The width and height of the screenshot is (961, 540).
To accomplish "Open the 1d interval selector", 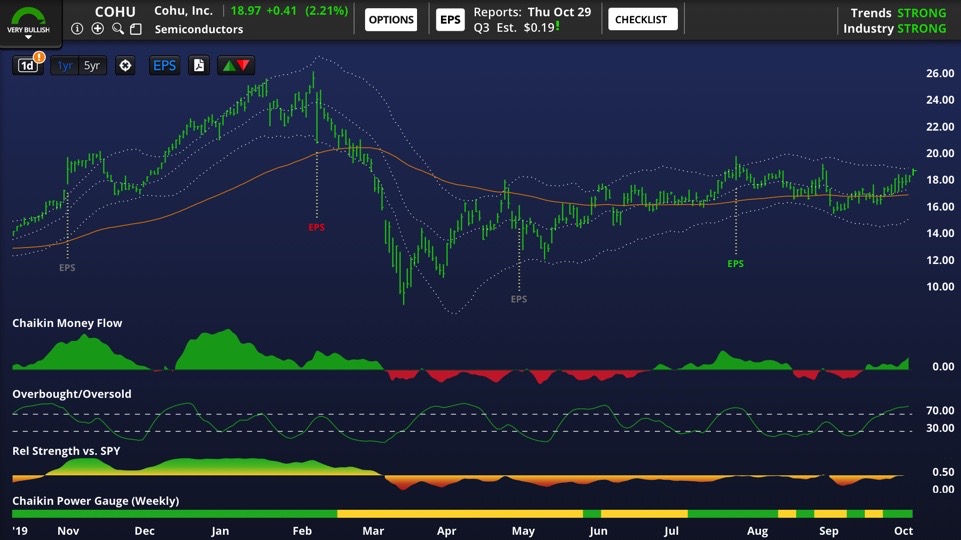I will [x=28, y=66].
